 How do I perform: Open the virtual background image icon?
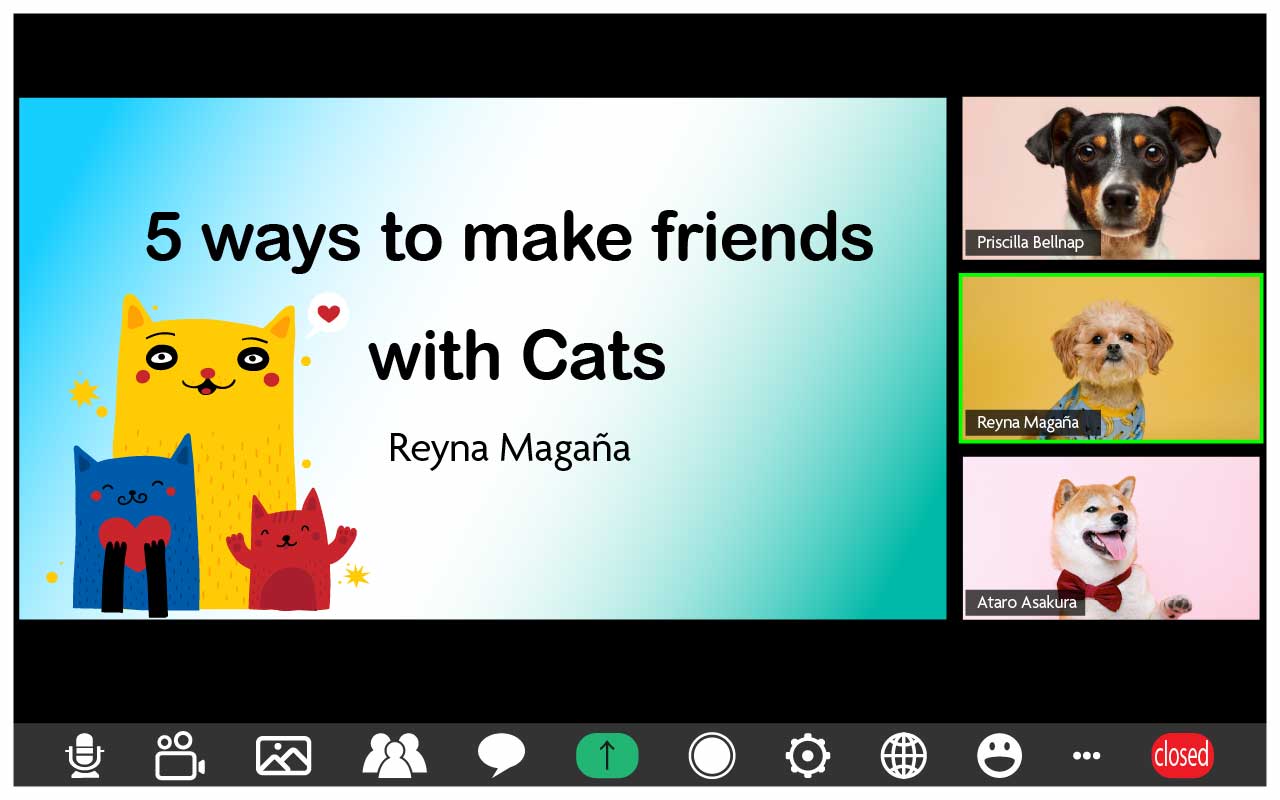(283, 756)
